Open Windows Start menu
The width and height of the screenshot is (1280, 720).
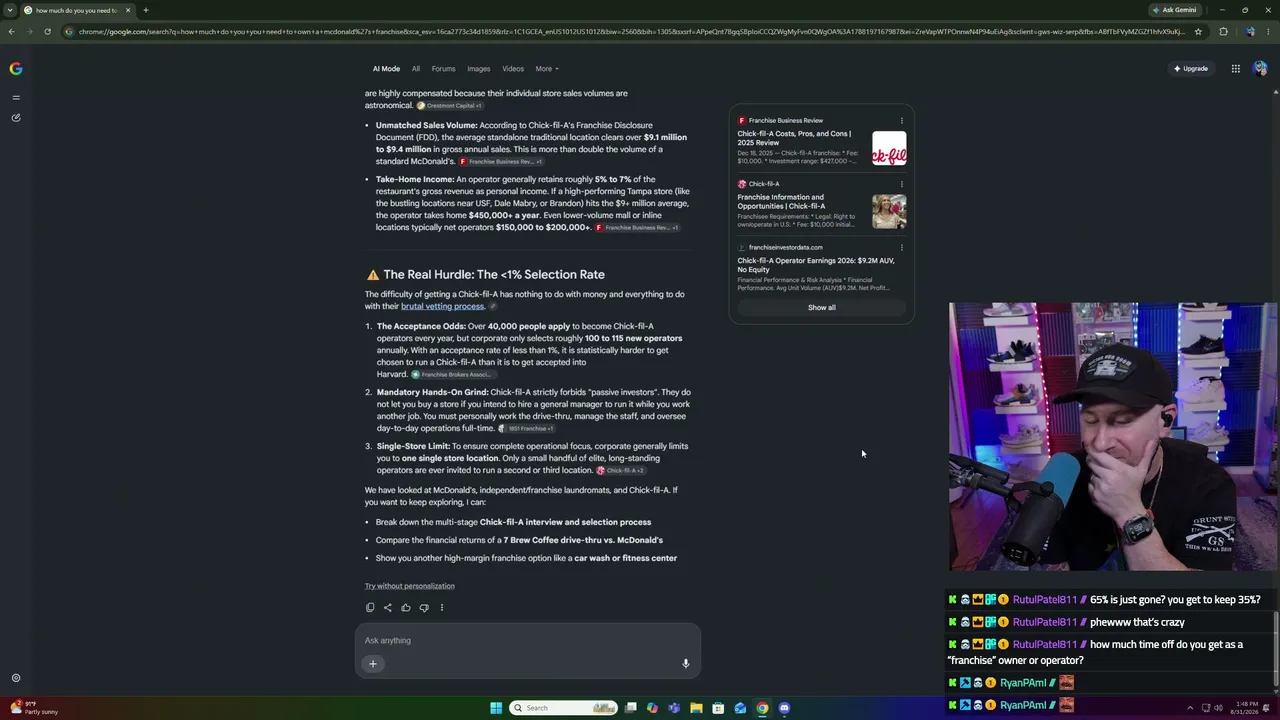tap(496, 708)
